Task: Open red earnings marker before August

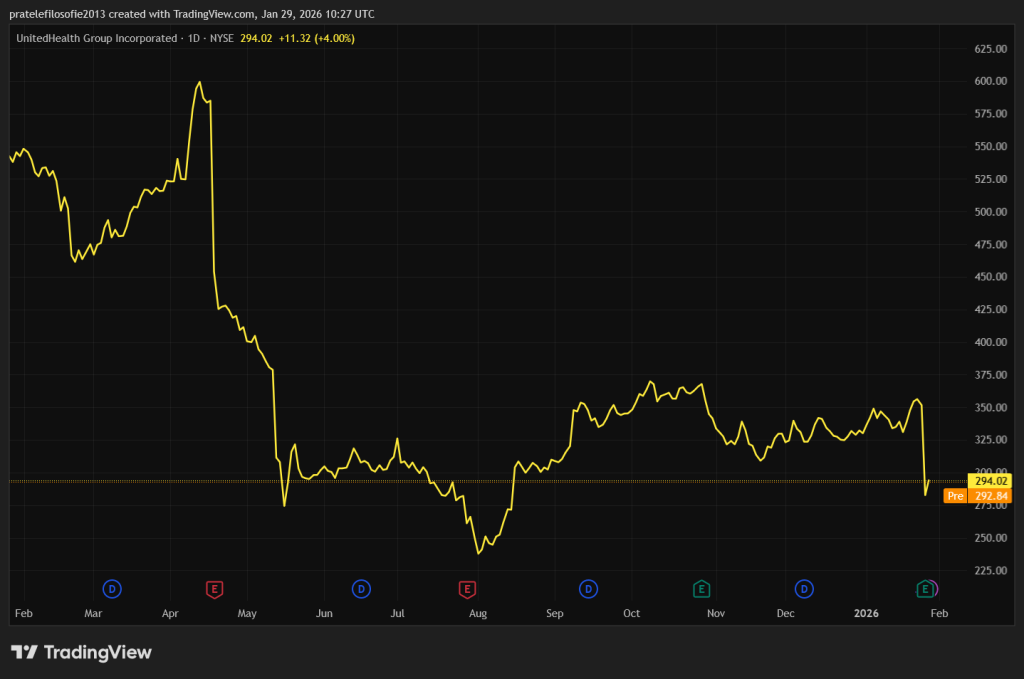Action: point(466,589)
